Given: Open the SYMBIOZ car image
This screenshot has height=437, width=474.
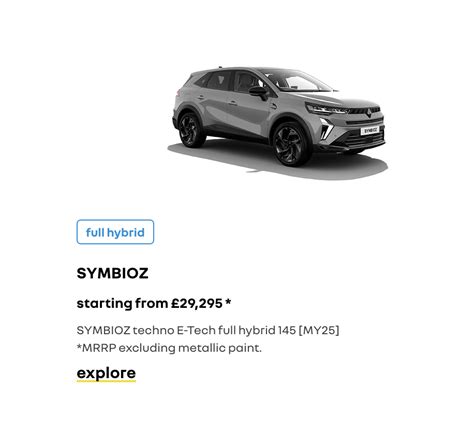Looking at the screenshot, I should coord(278,123).
